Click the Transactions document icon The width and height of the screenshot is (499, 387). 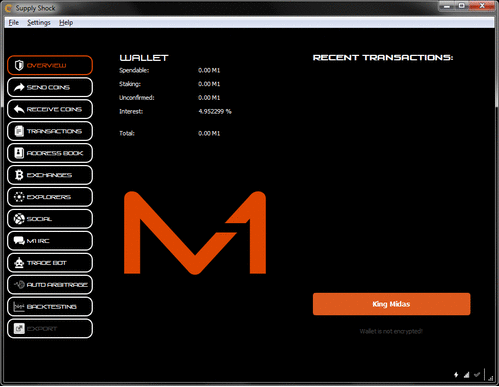pyautogui.click(x=19, y=131)
